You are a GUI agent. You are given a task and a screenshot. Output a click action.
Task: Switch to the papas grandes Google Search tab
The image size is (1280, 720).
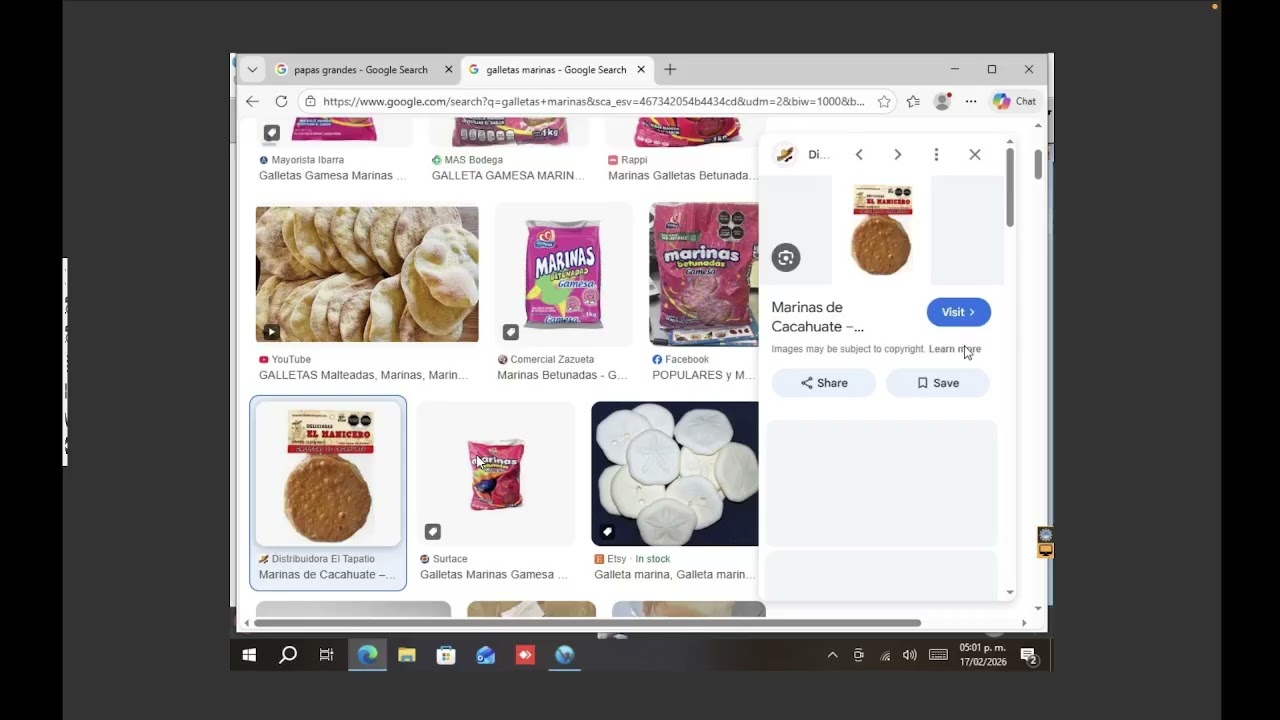(361, 70)
